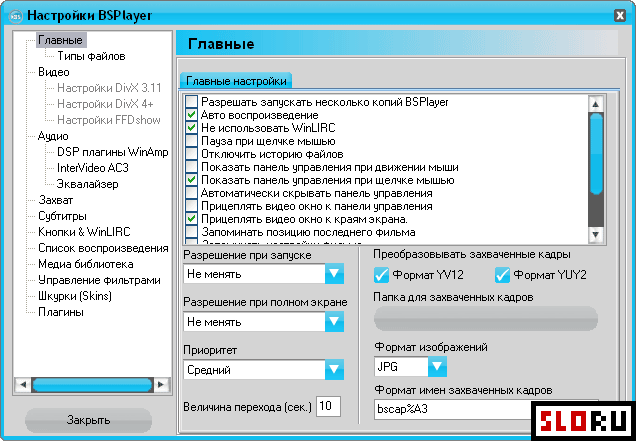Select Плагины in the tree
Image resolution: width=636 pixels, height=441 pixels.
pyautogui.click(x=61, y=312)
